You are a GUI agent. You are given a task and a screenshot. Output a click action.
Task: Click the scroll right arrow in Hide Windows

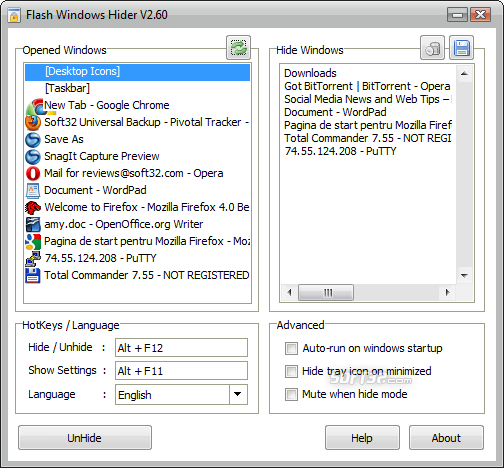(x=448, y=293)
